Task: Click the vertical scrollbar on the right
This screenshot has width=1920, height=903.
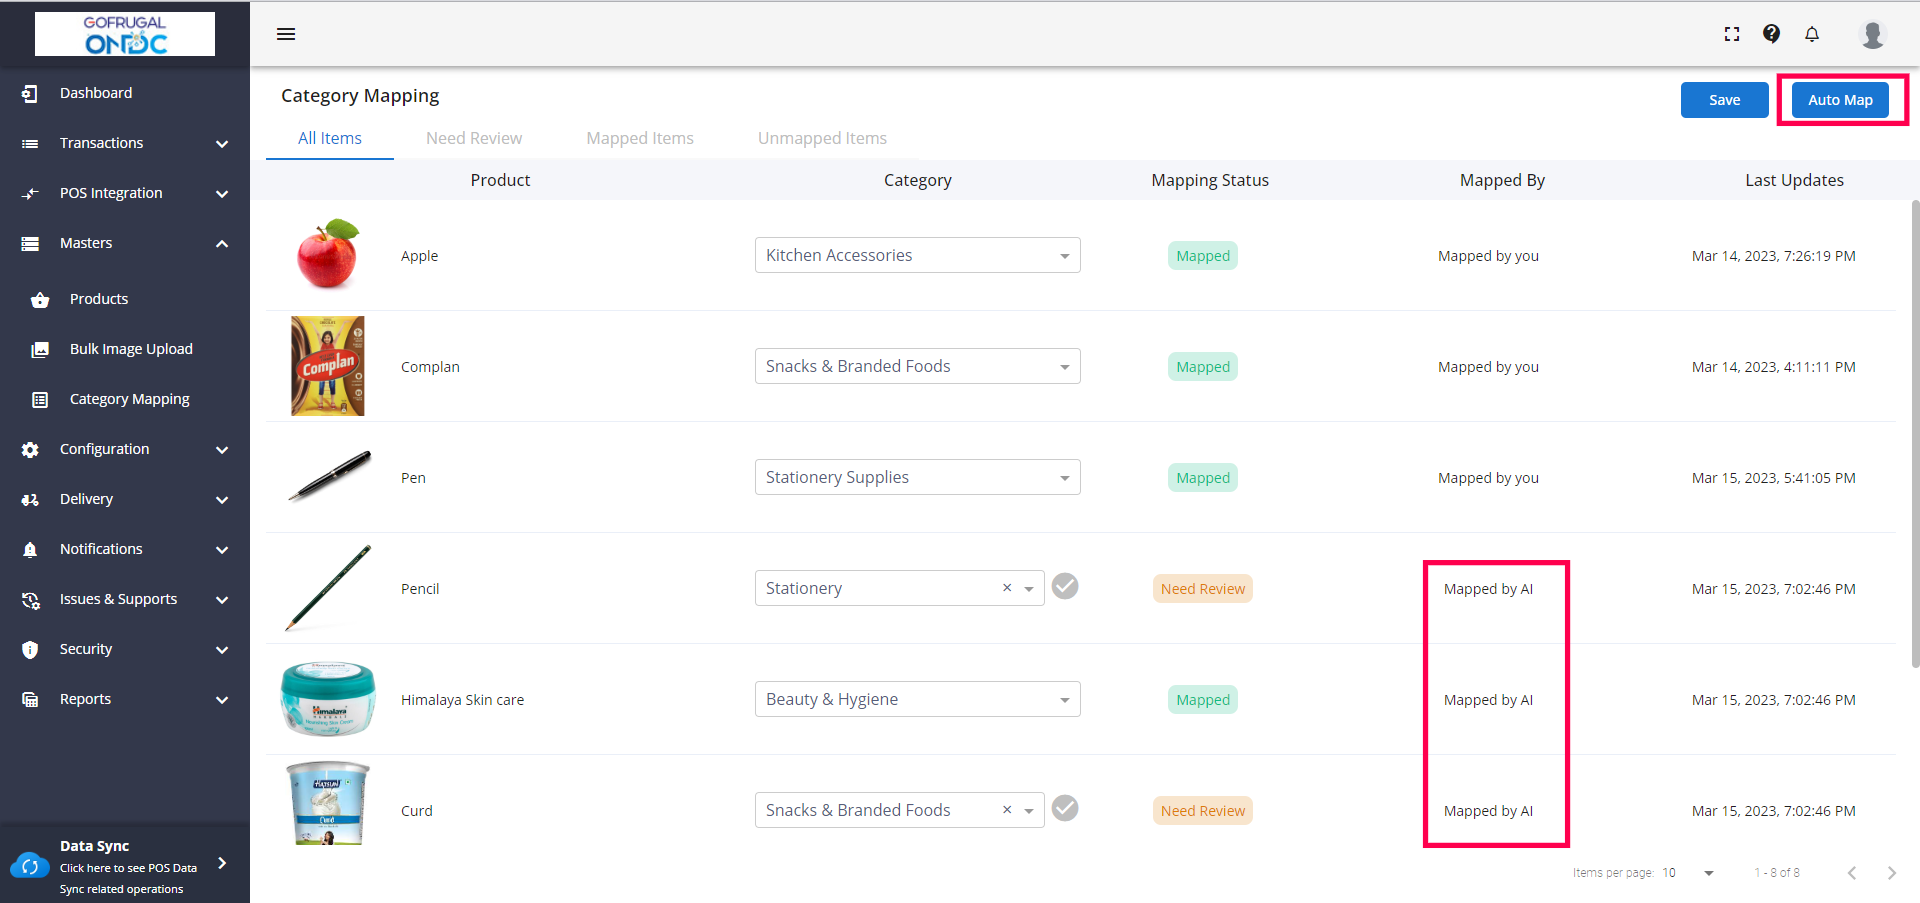Action: 1915,432
